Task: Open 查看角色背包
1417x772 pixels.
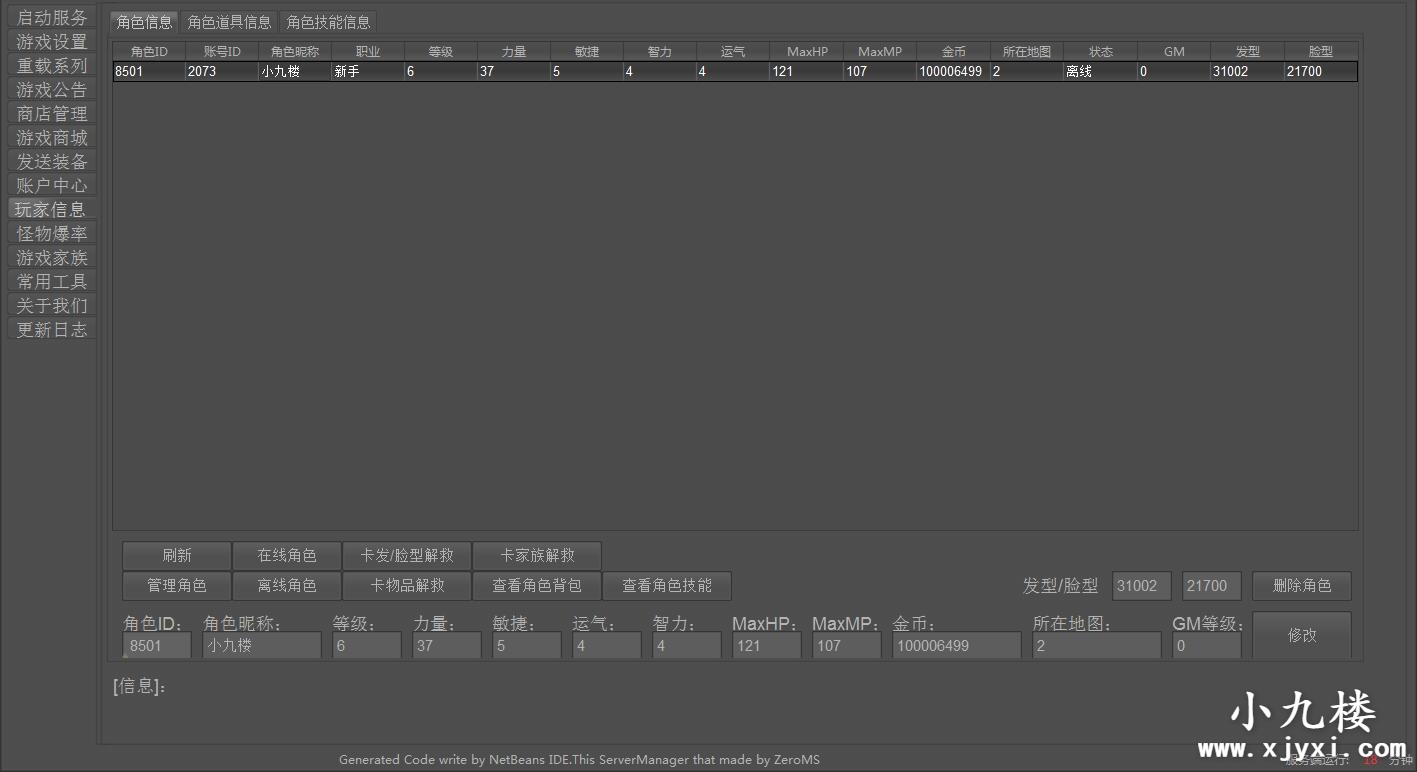Action: [537, 586]
